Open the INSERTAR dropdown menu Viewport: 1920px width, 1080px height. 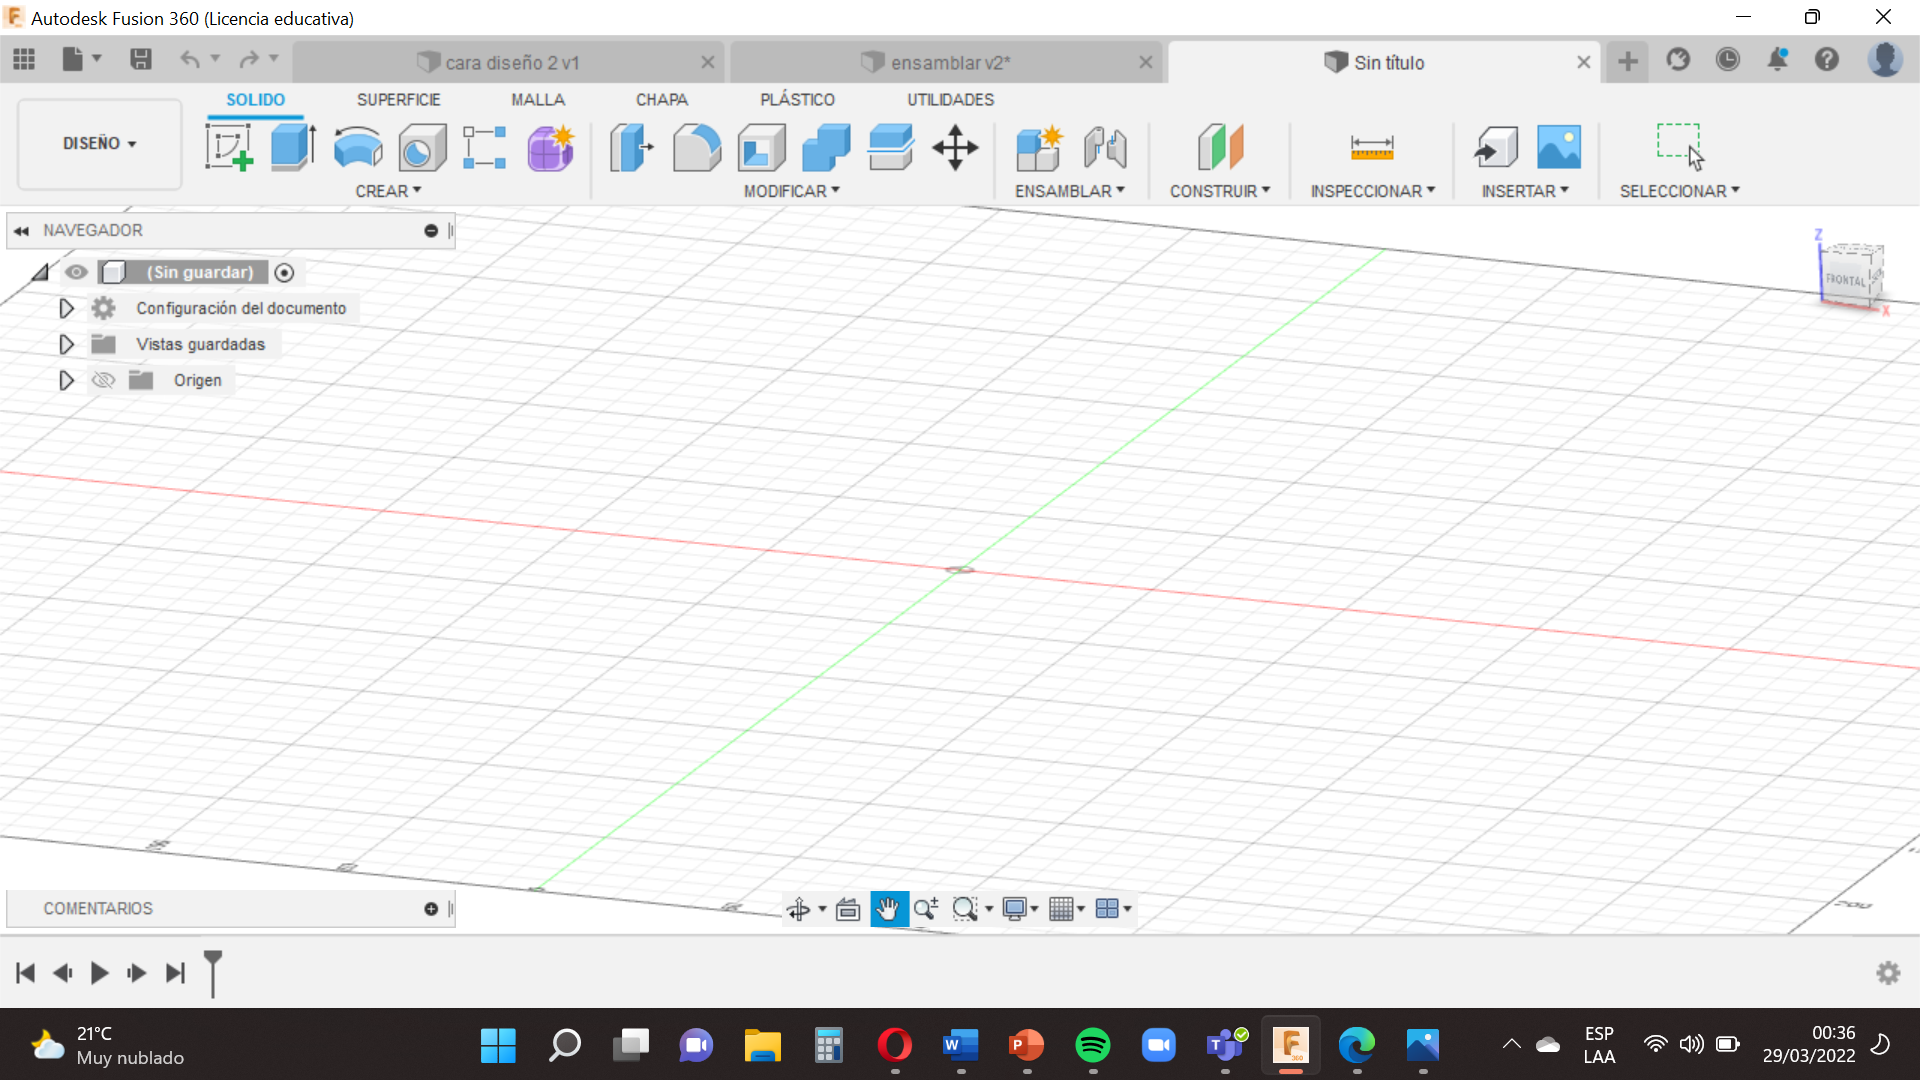(1525, 191)
